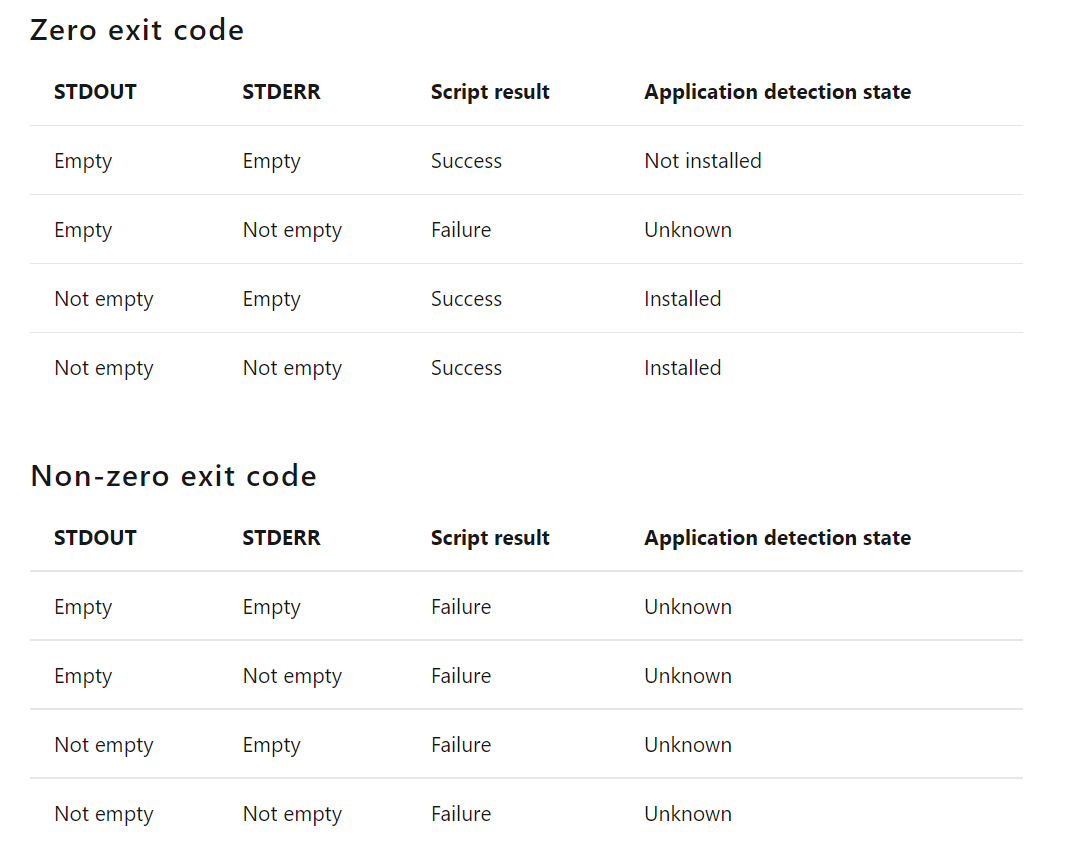Viewport: 1068px width, 855px height.
Task: Click Installed cell in third row of first table
Action: pyautogui.click(x=682, y=299)
